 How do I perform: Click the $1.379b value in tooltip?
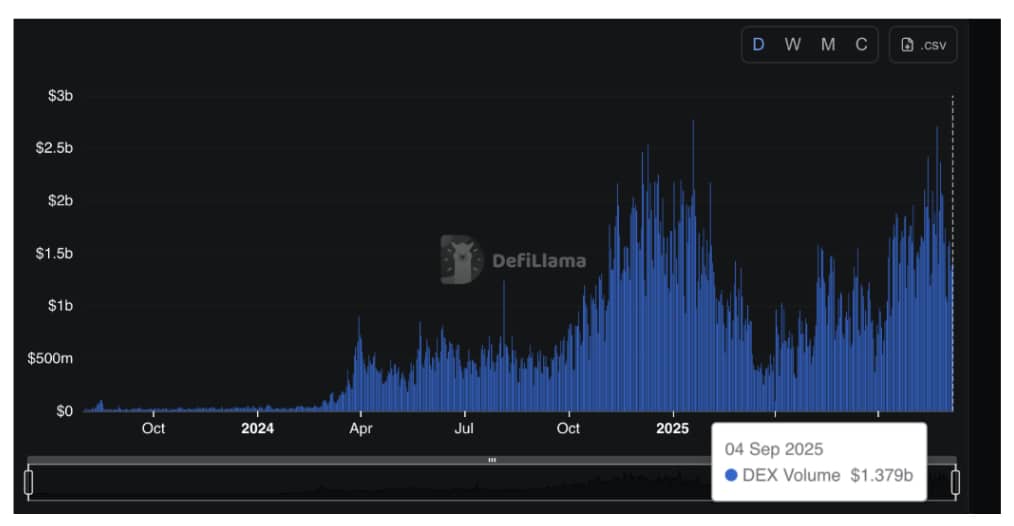(x=881, y=476)
